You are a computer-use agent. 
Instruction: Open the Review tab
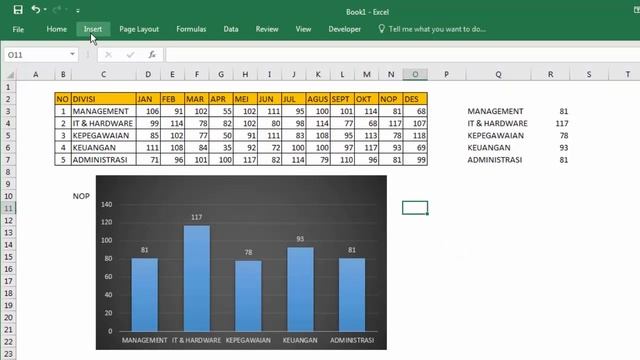267,29
